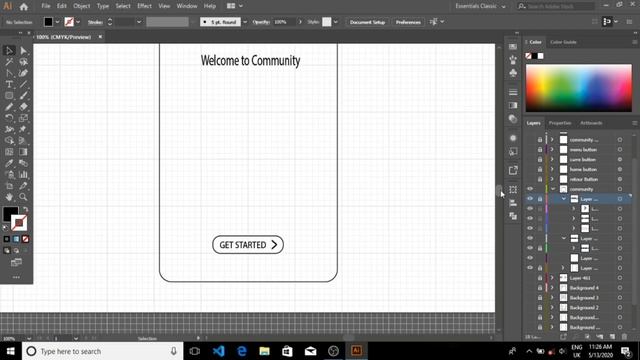
Task: Click GET STARTED button on the artboard
Action: (x=248, y=244)
